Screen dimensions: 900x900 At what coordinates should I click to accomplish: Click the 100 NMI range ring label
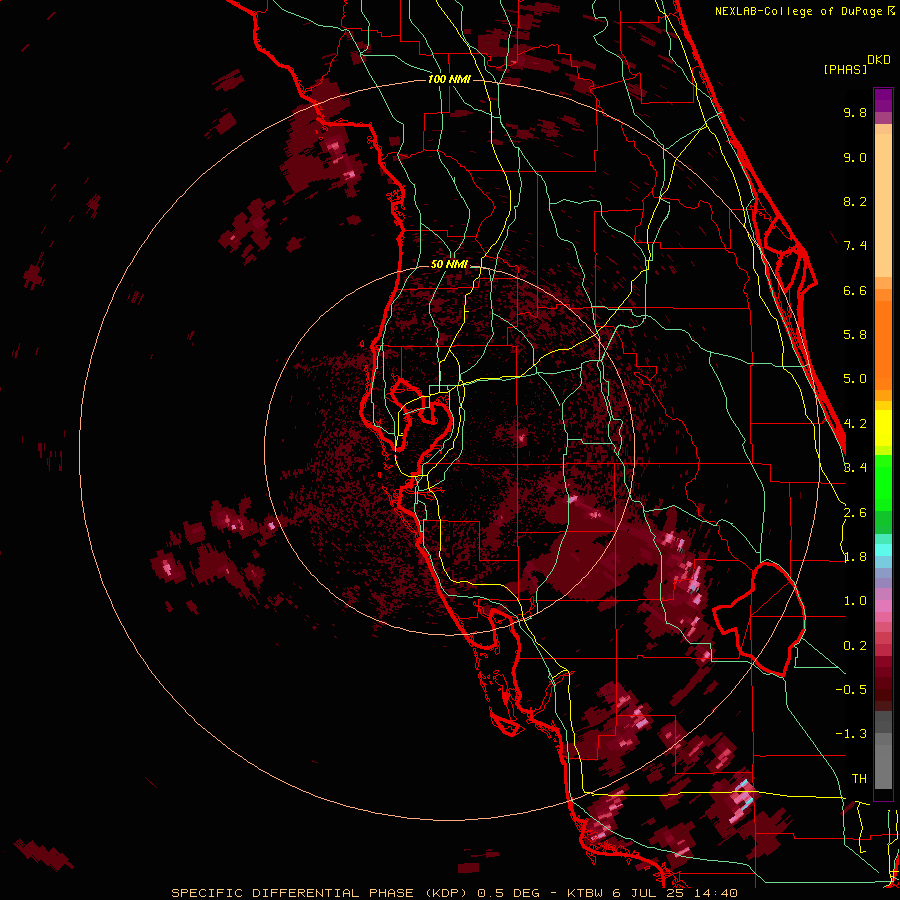449,79
